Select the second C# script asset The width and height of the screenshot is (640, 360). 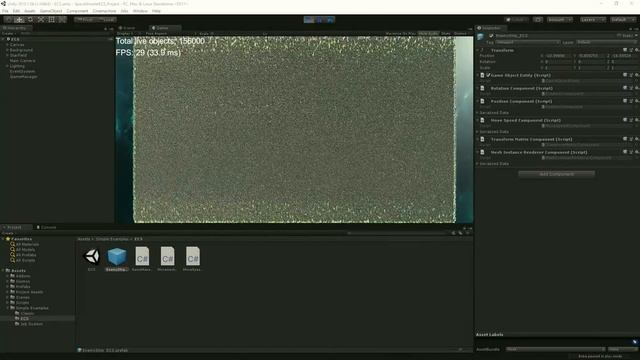[167, 257]
